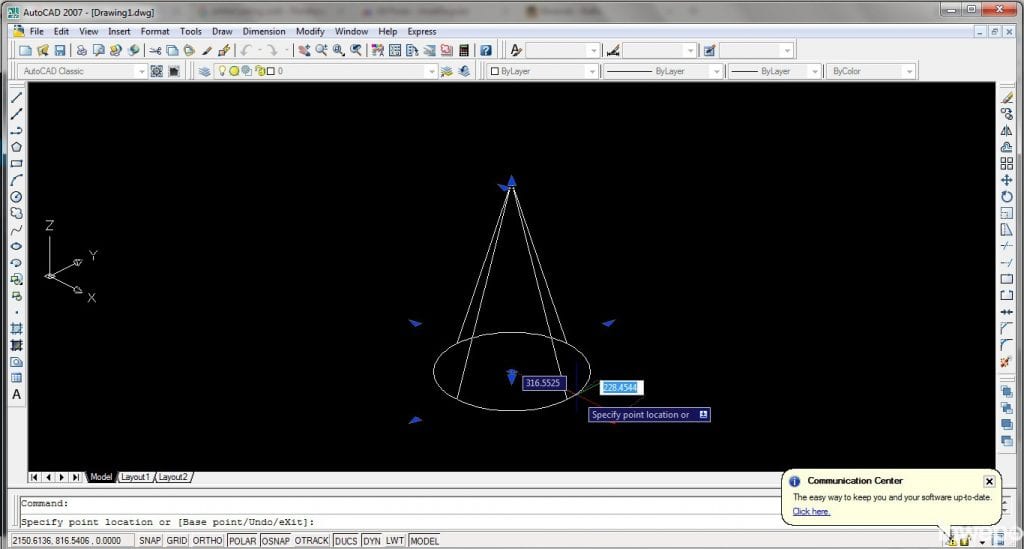Toggle SNAP mode in status bar
1024x549 pixels.
coord(149,541)
